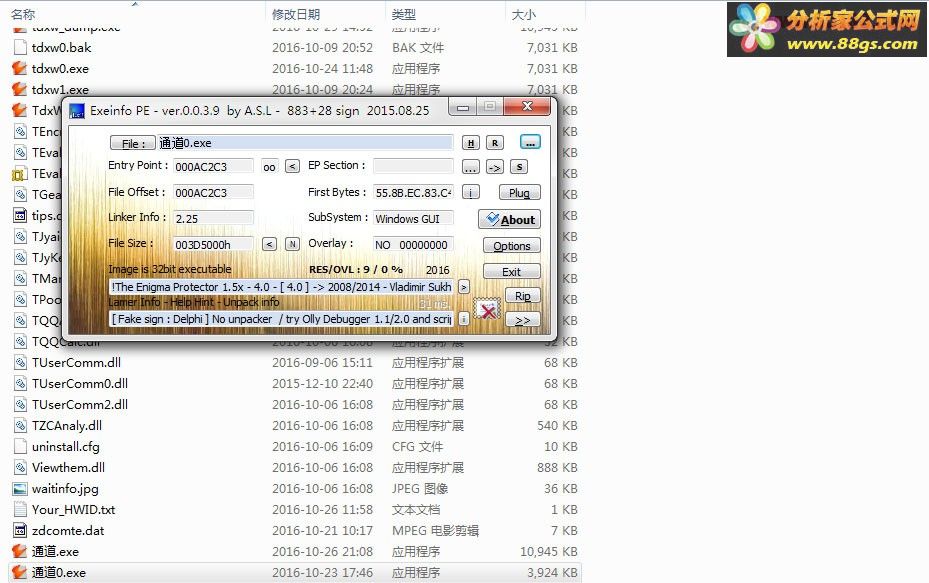Click the Exeinfo PE title bar app icon
Viewport: 929px width, 583px height.
[x=77, y=111]
